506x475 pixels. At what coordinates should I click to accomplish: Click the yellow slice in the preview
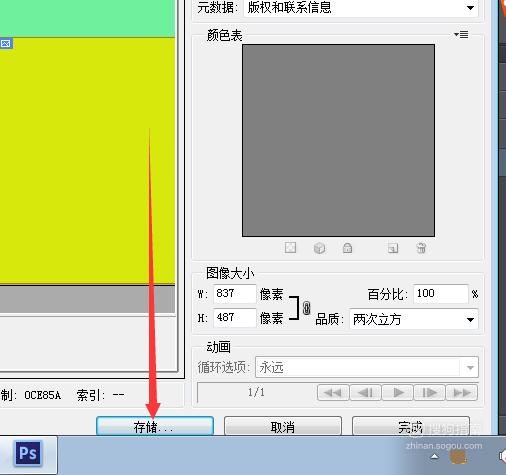[x=87, y=161]
